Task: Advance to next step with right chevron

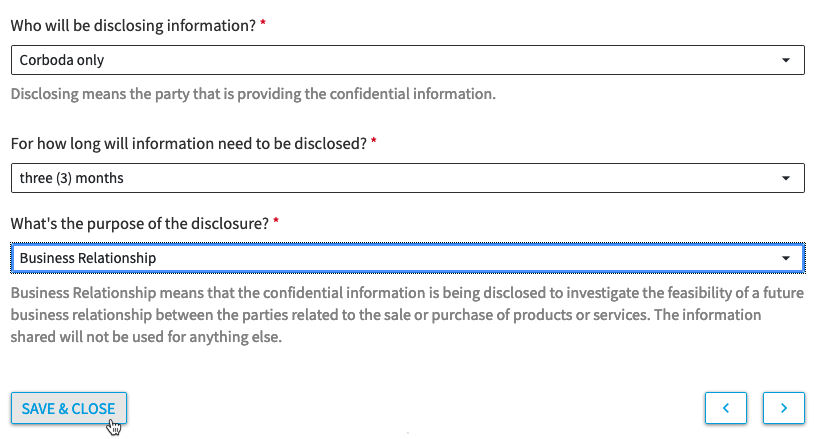Action: point(784,408)
